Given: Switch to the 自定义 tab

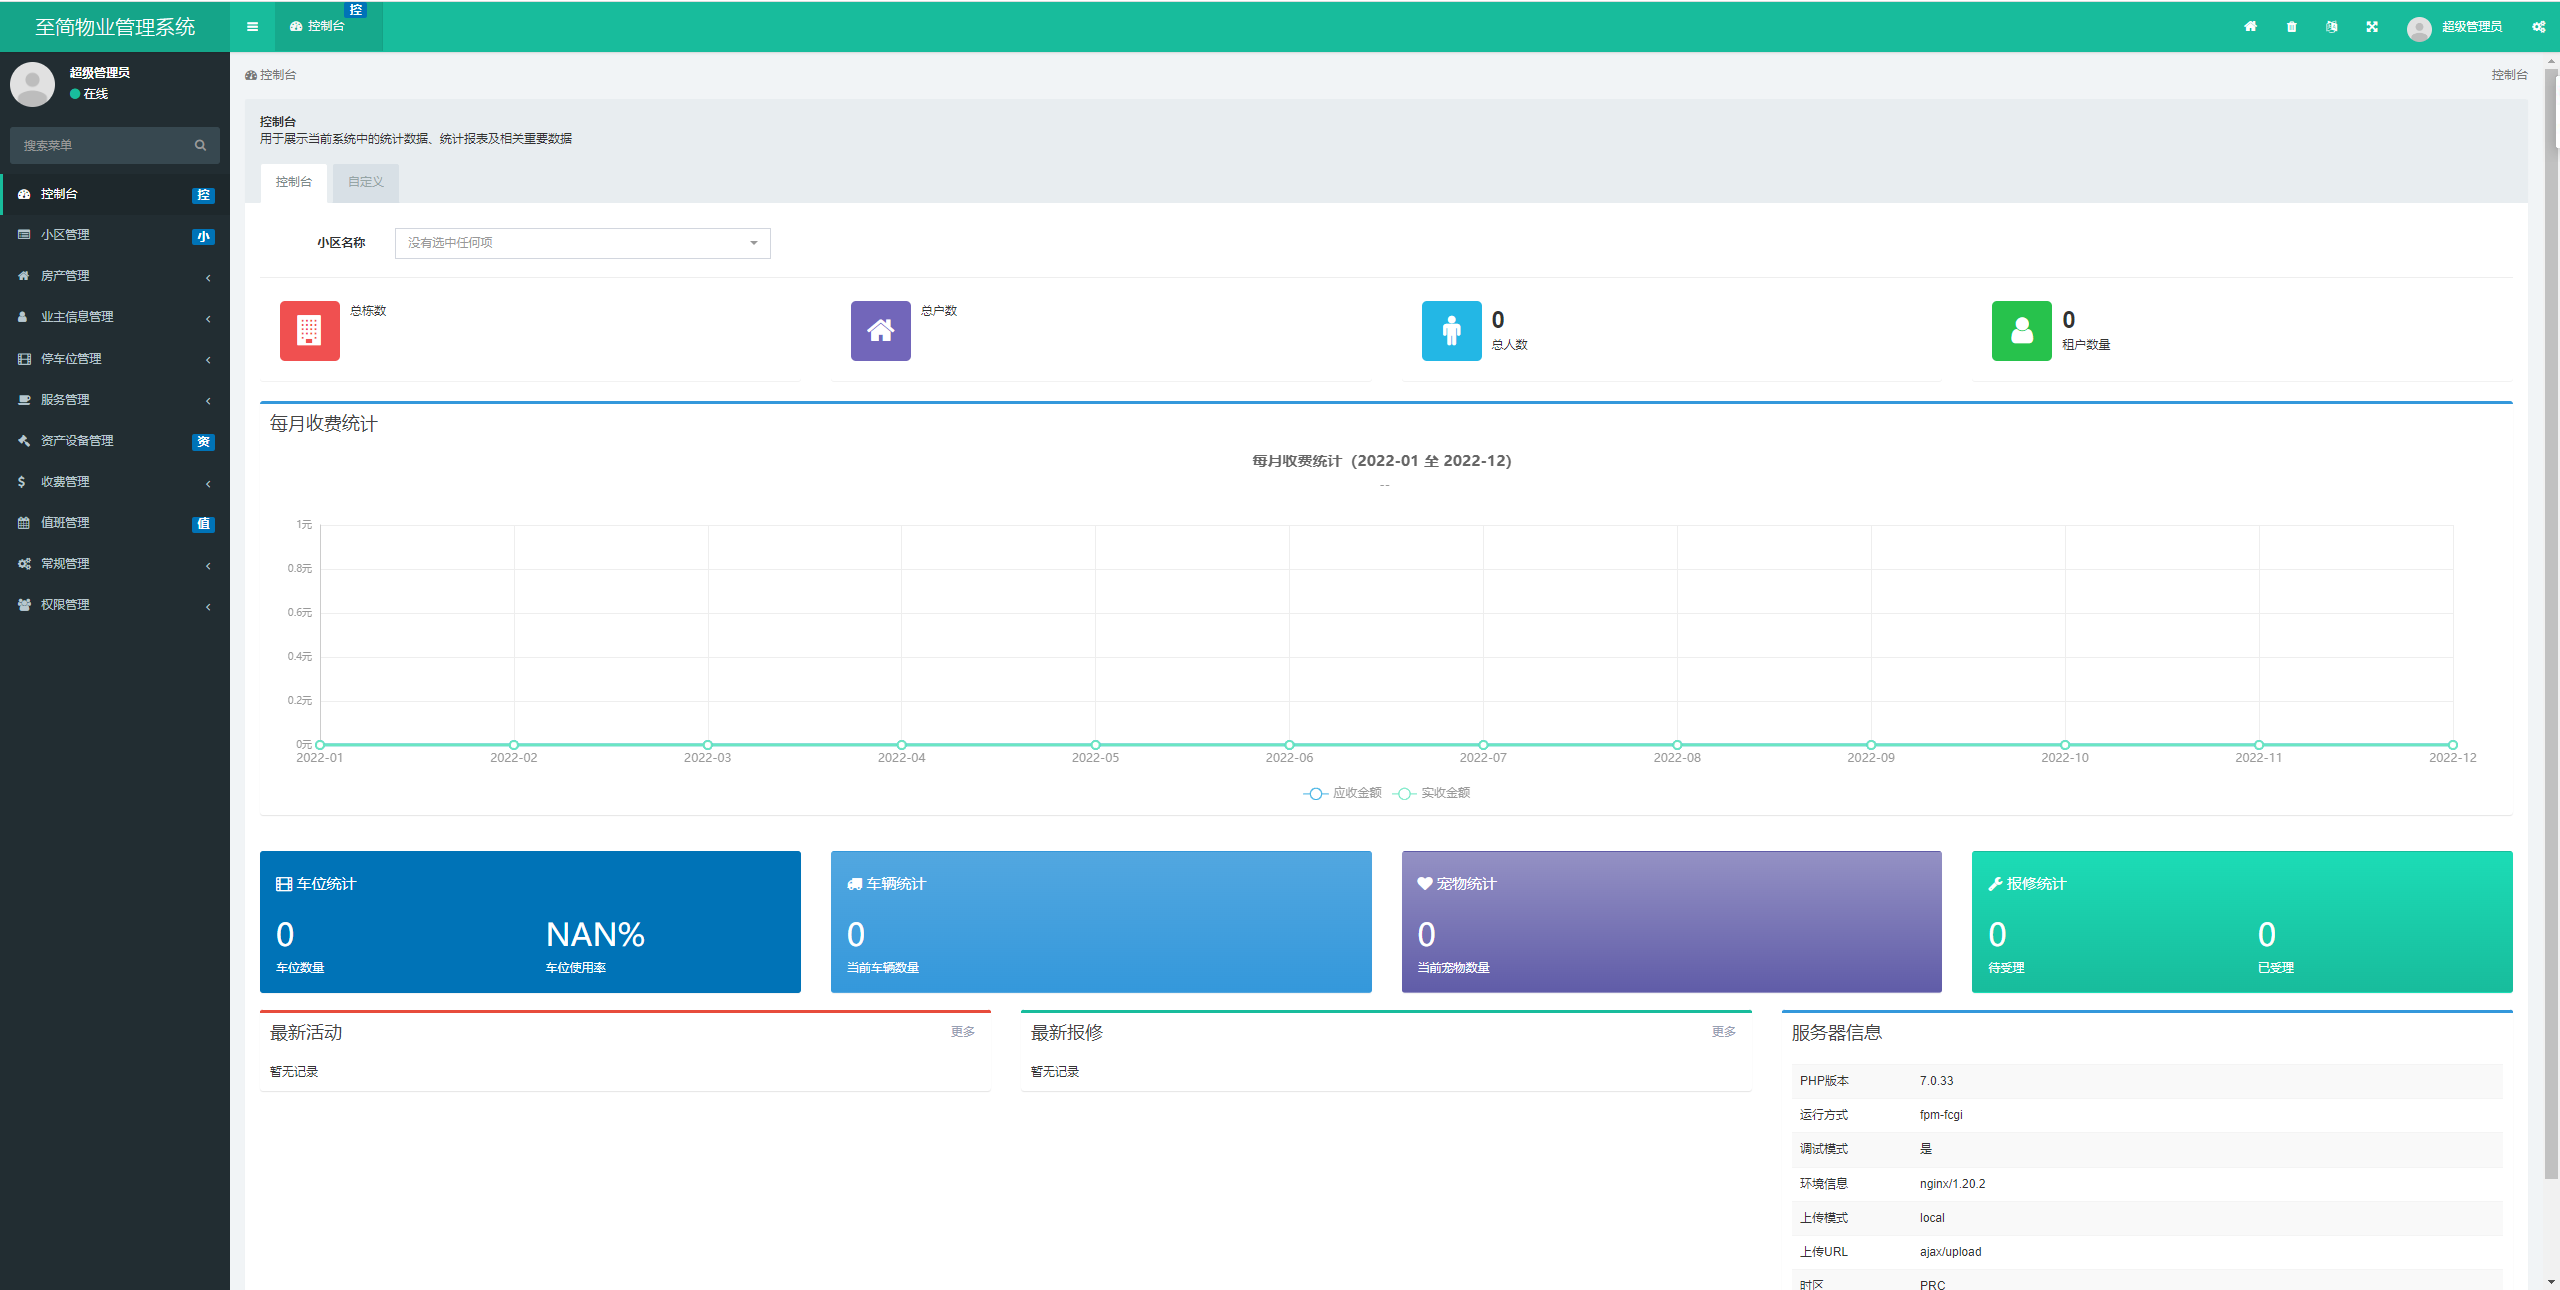Looking at the screenshot, I should pos(366,182).
